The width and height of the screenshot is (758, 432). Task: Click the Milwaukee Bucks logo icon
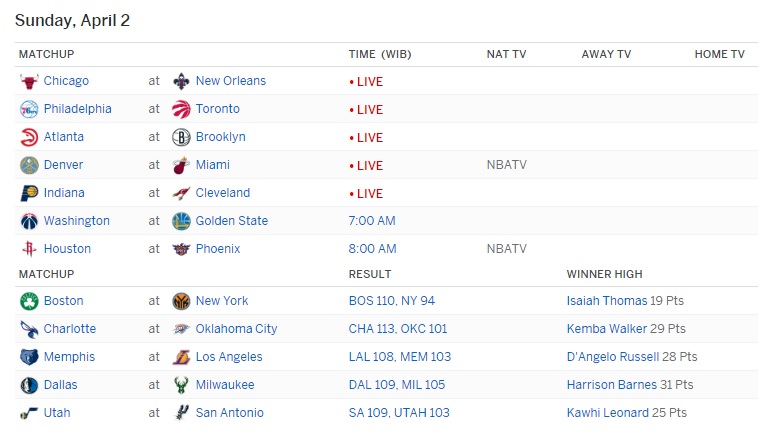click(181, 385)
